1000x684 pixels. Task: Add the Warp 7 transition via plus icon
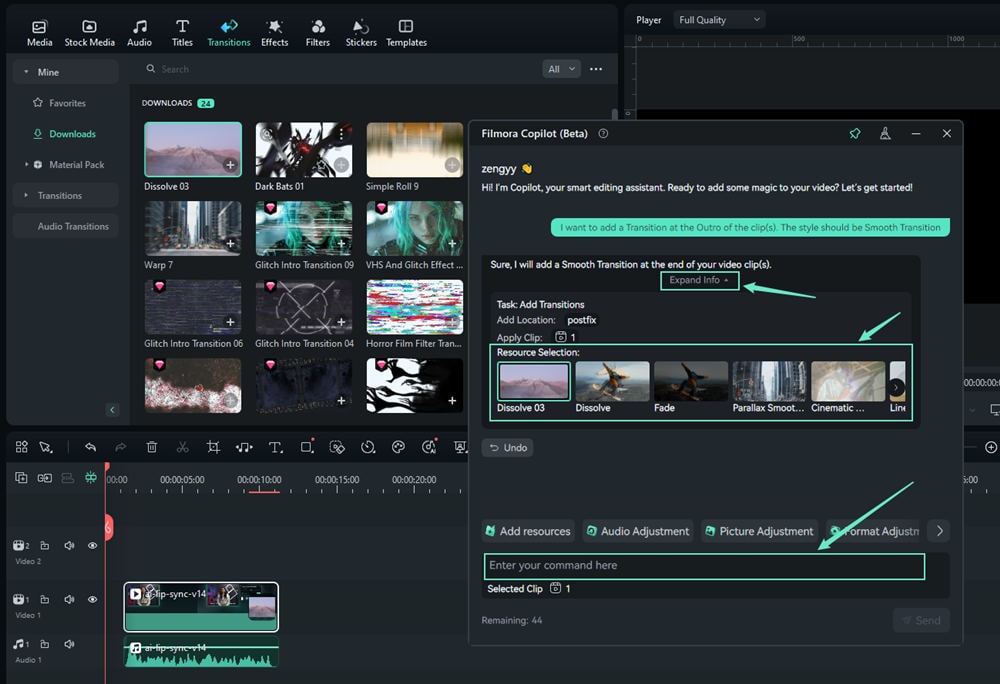click(230, 244)
